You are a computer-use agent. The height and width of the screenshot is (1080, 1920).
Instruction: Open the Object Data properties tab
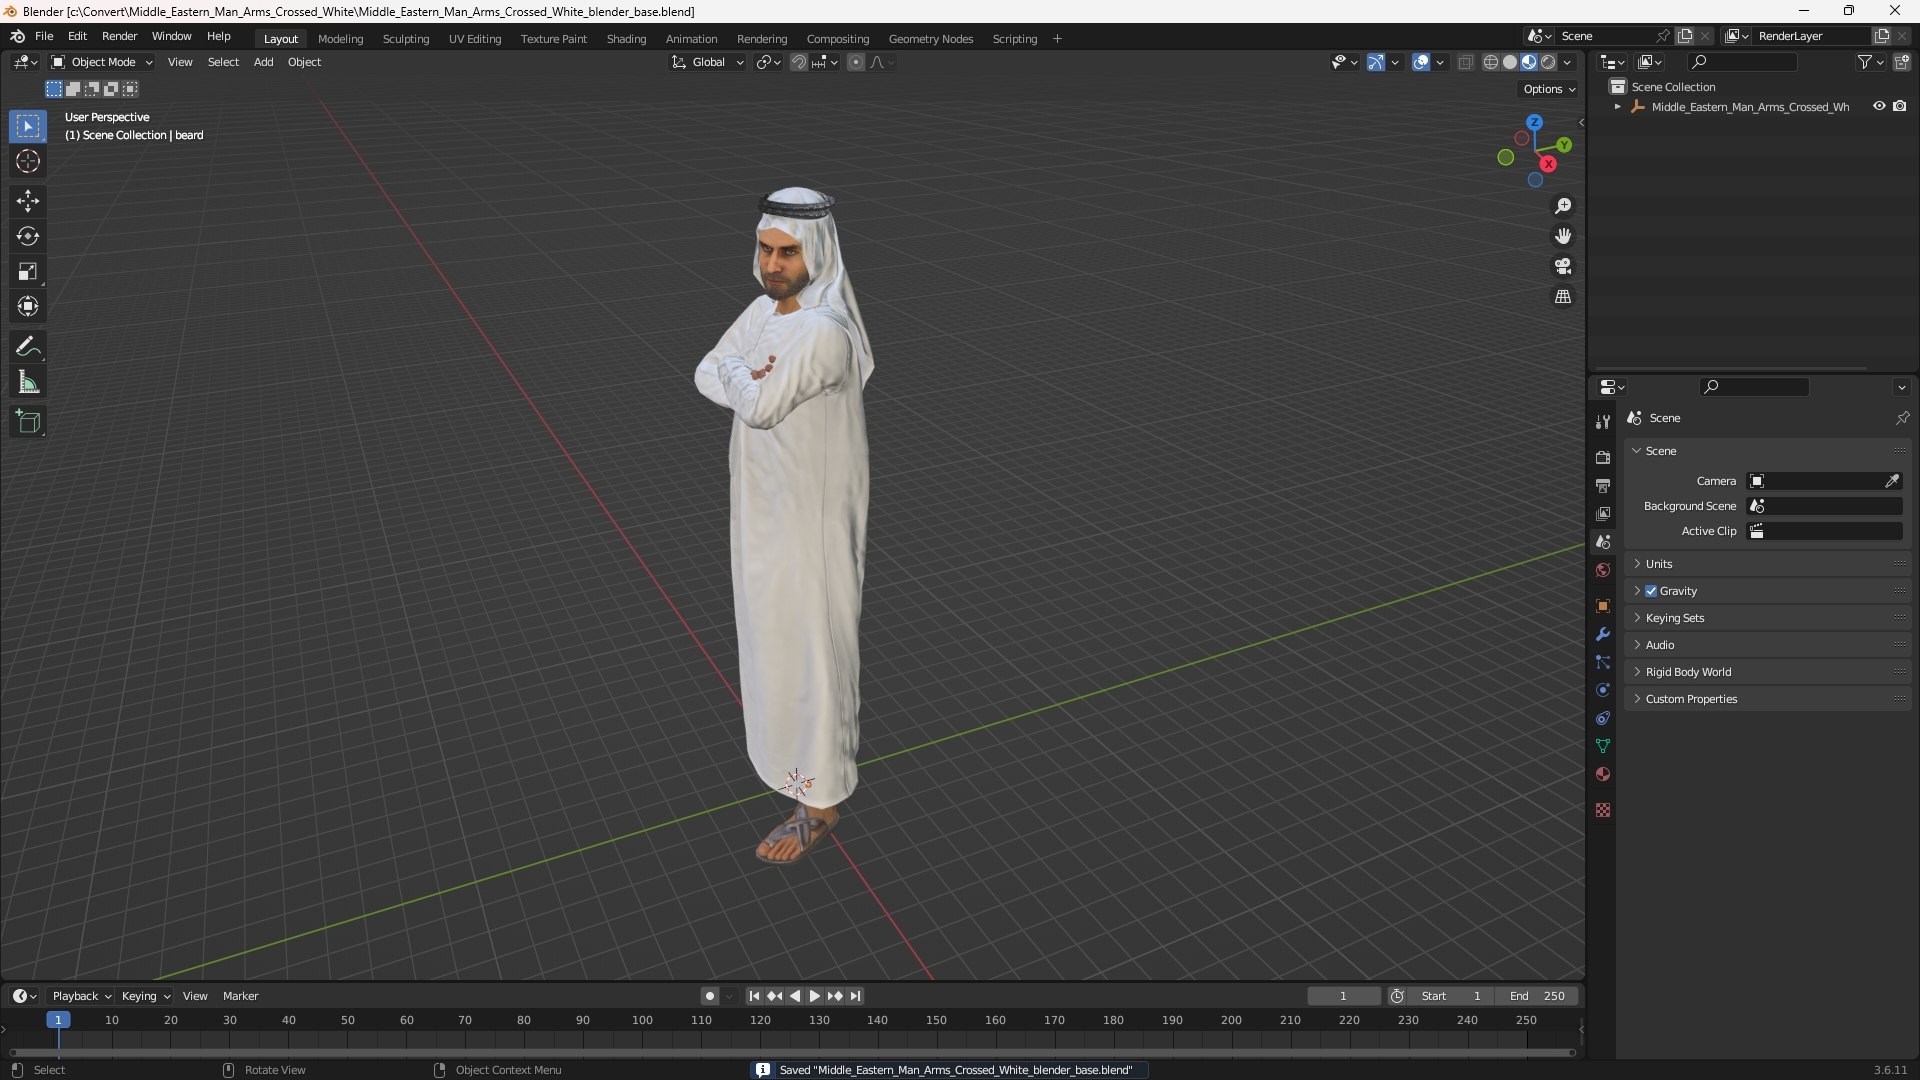point(1603,746)
